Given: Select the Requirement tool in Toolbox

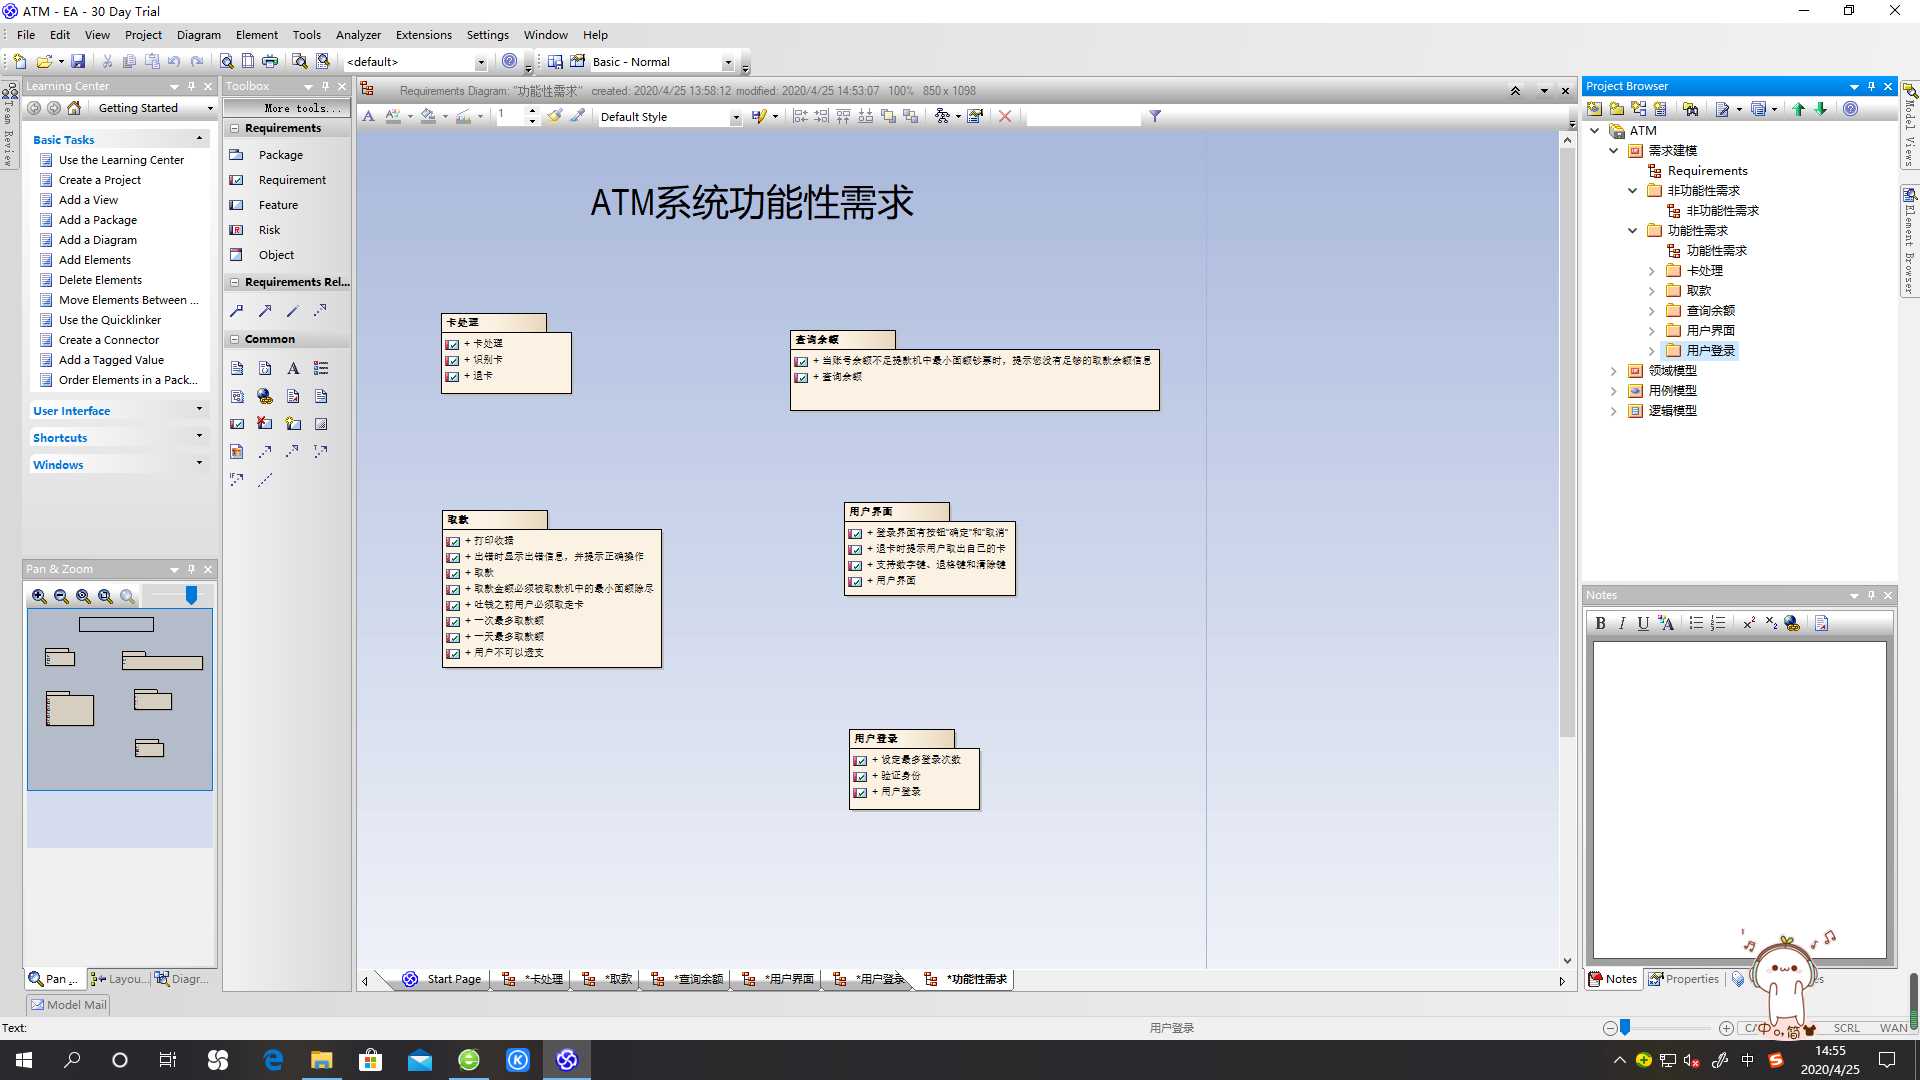Looking at the screenshot, I should (292, 180).
